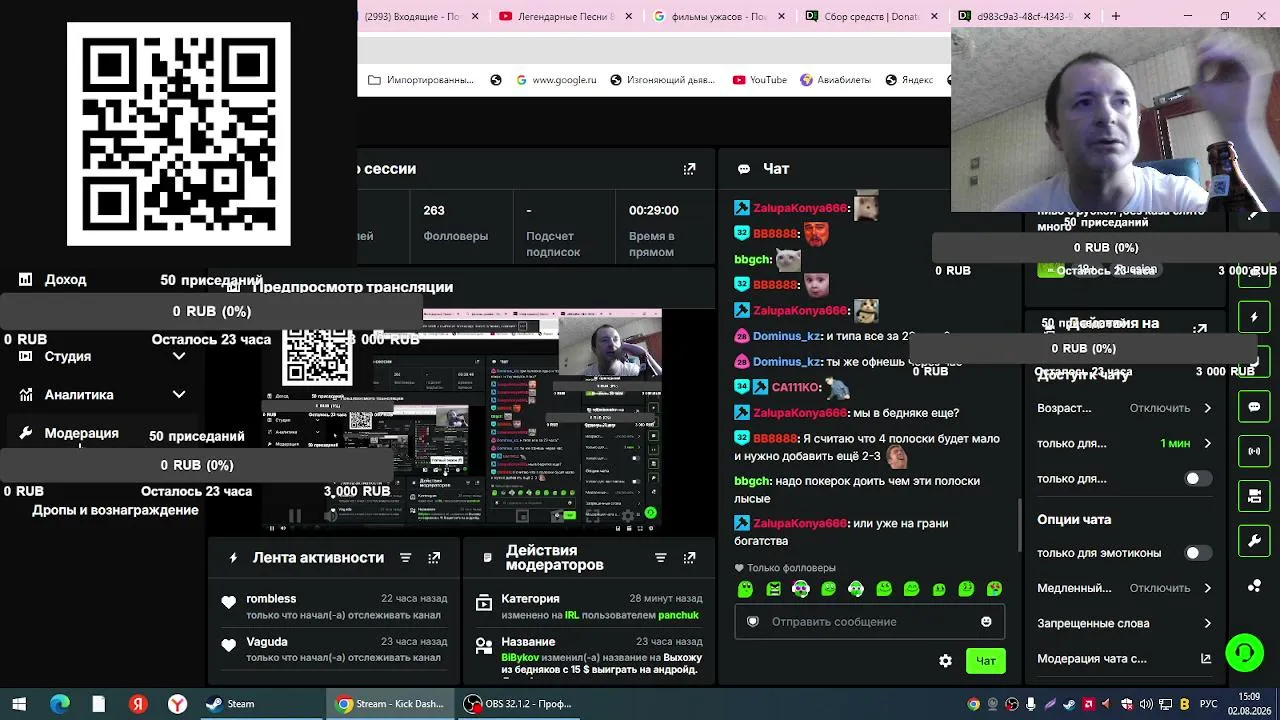Screen dimensions: 1280x720
Task: Click the green Чат send button
Action: [x=986, y=661]
